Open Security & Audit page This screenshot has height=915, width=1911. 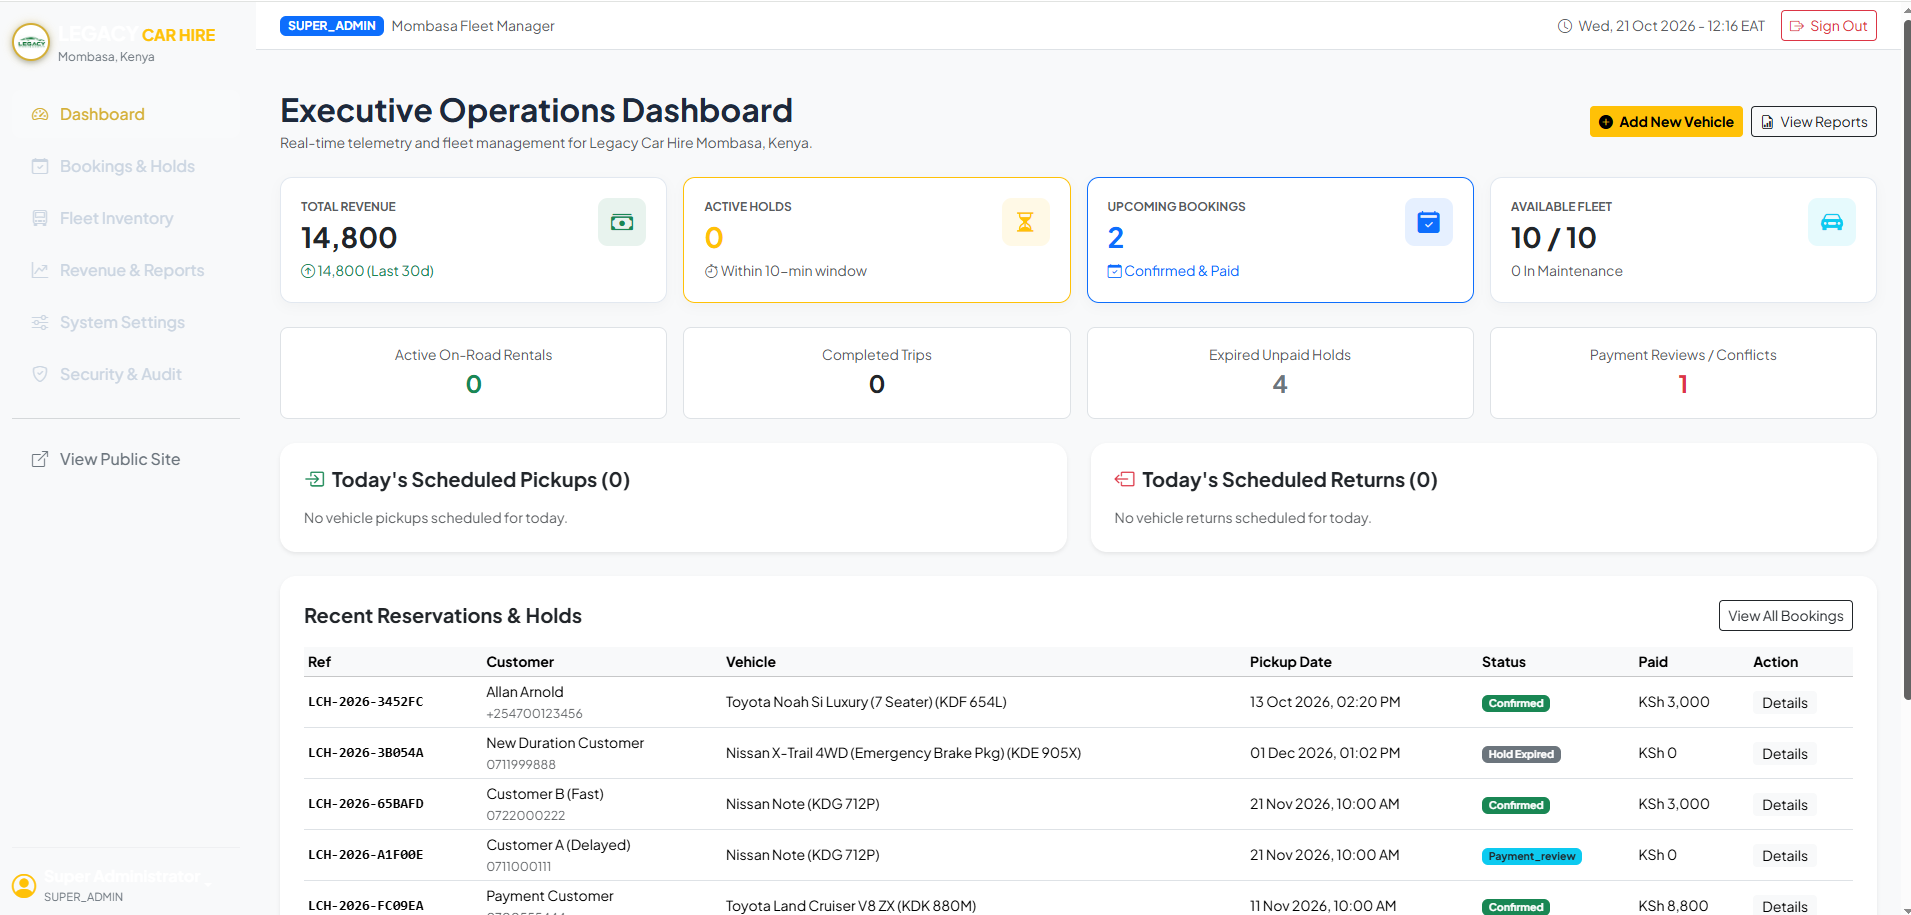tap(126, 374)
